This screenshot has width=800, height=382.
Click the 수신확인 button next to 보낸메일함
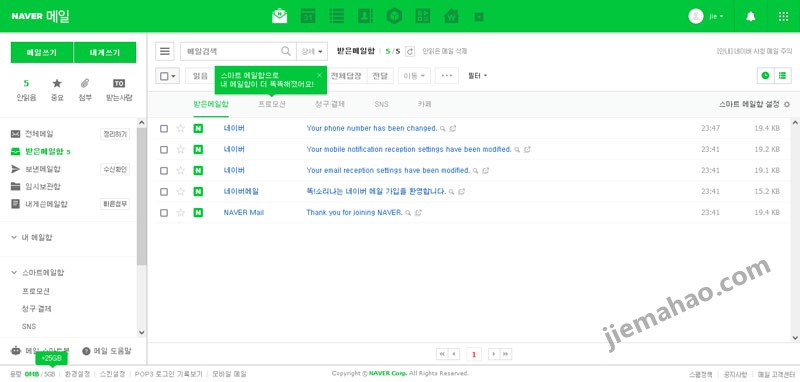coord(115,169)
